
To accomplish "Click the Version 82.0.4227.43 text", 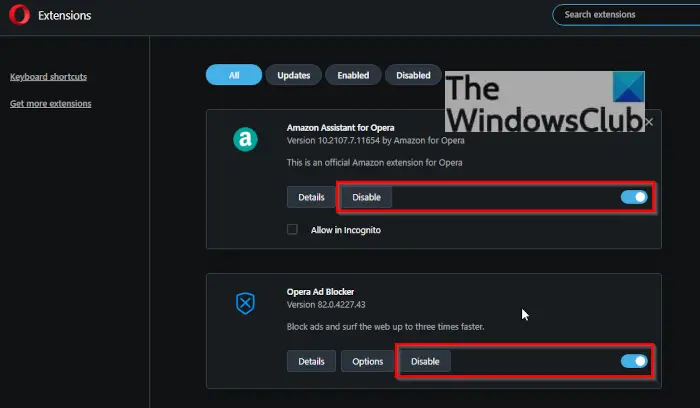I will click(x=326, y=304).
